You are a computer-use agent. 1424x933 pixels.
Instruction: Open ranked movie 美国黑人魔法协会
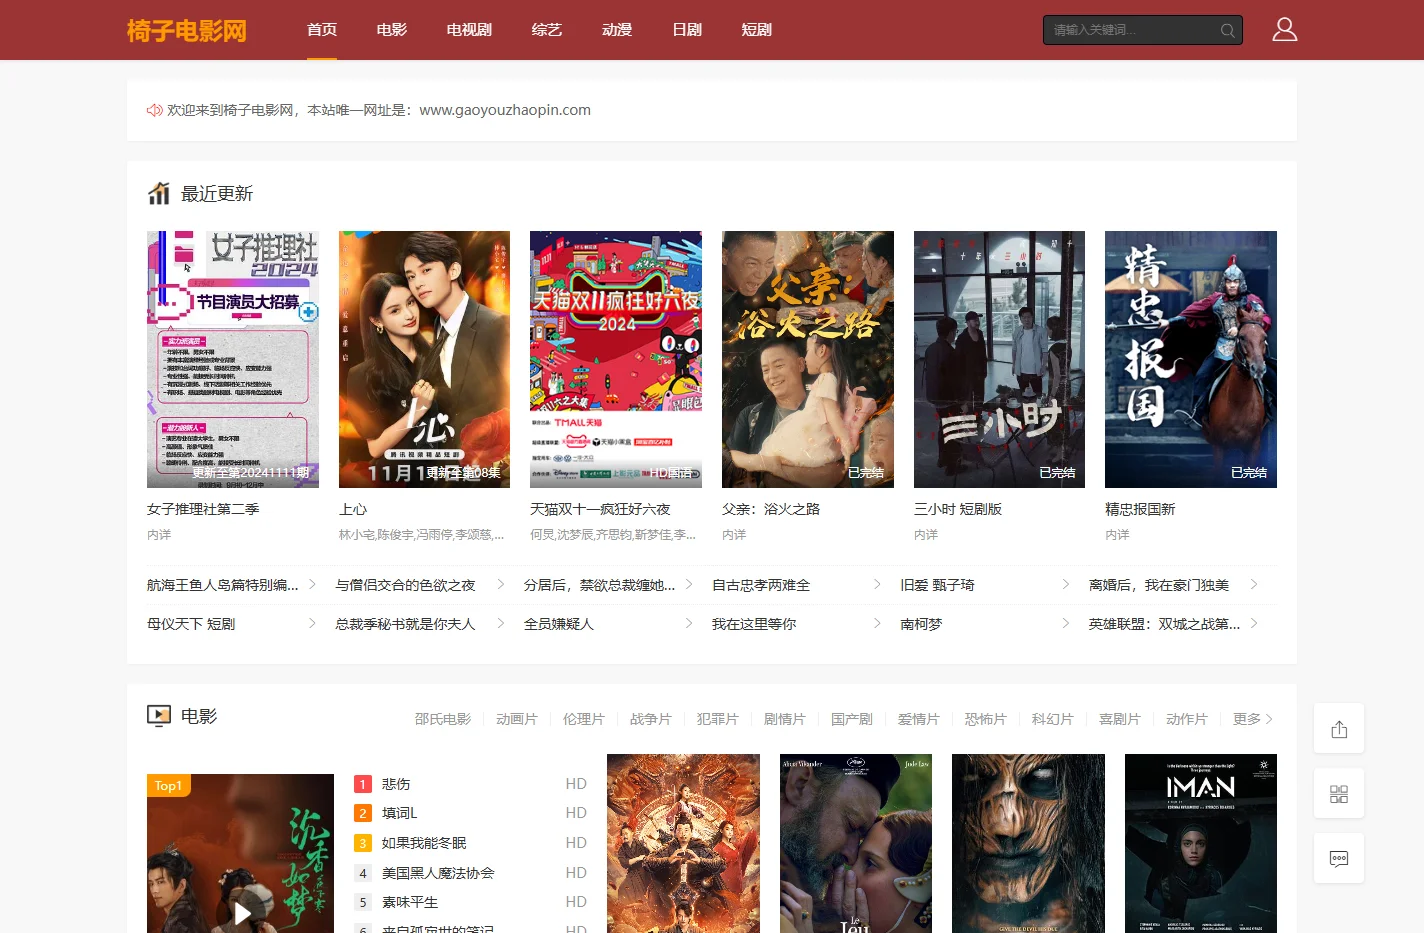click(x=438, y=873)
